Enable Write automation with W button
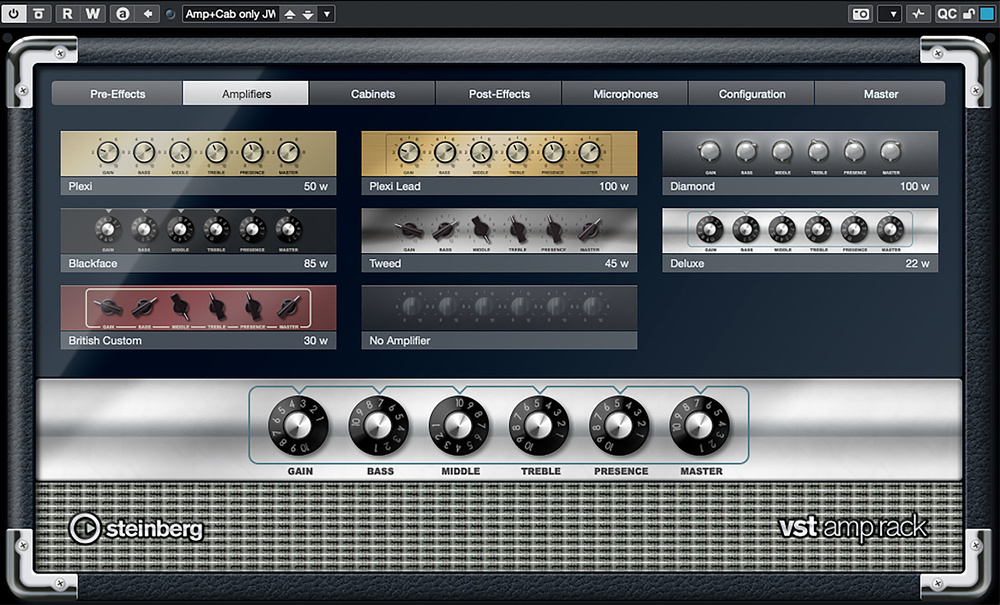The height and width of the screenshot is (605, 1000). point(92,14)
